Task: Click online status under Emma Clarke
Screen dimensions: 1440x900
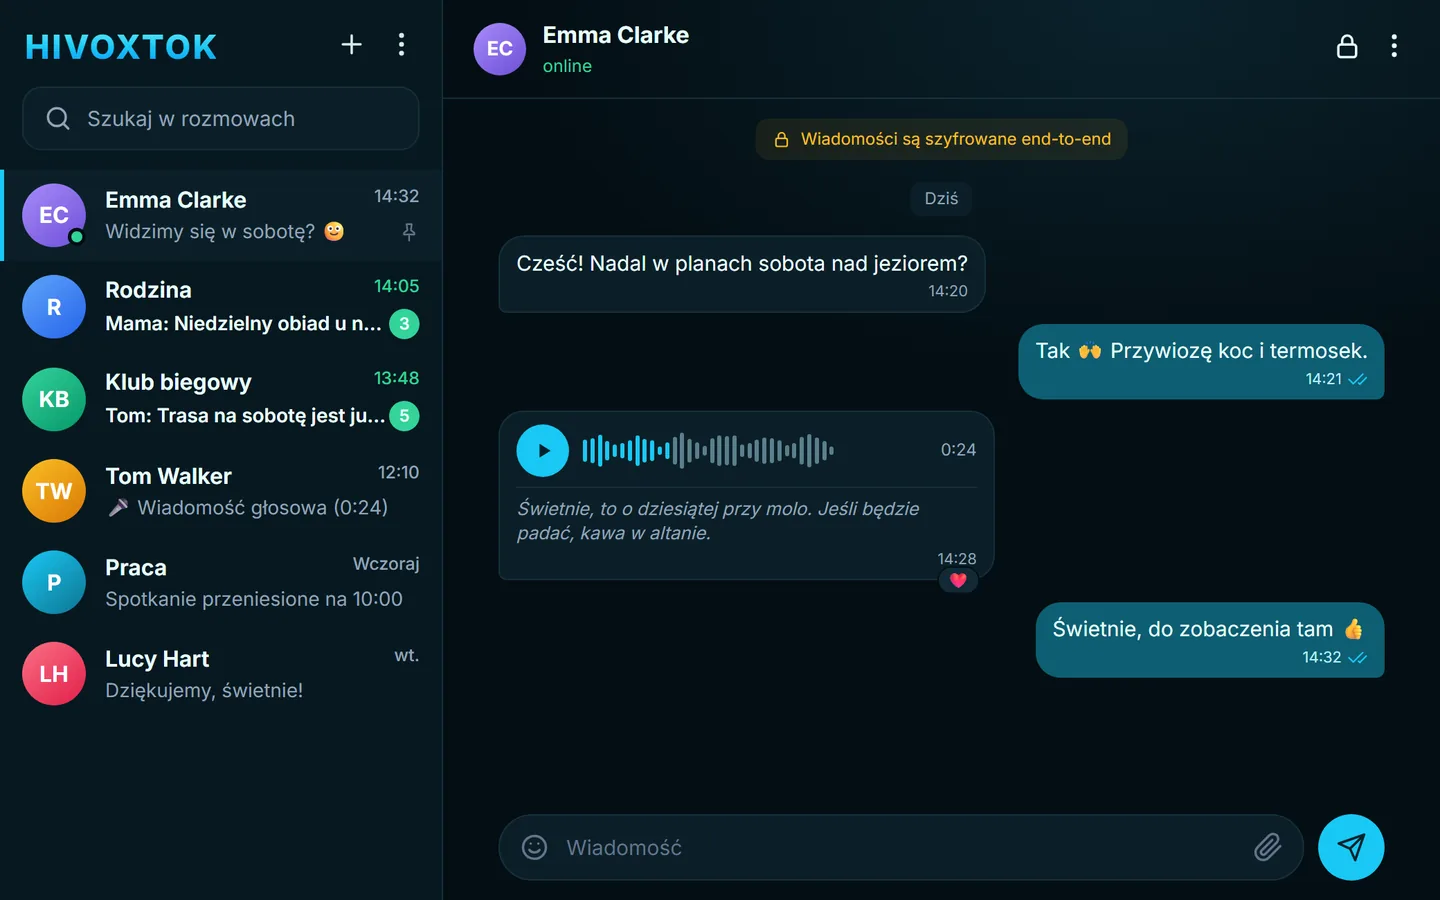Action: [567, 66]
